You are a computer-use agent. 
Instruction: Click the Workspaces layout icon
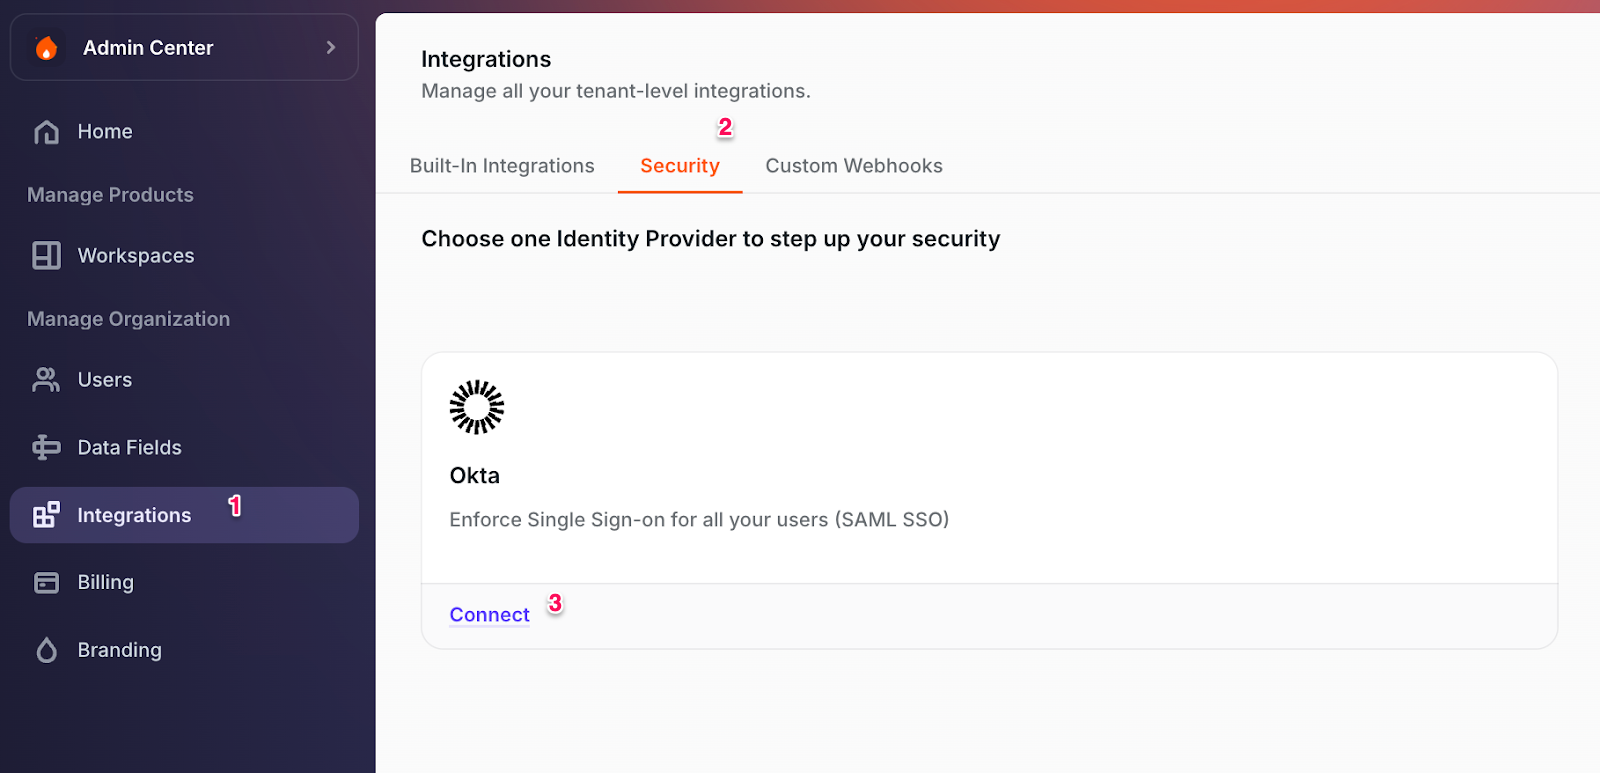[46, 256]
